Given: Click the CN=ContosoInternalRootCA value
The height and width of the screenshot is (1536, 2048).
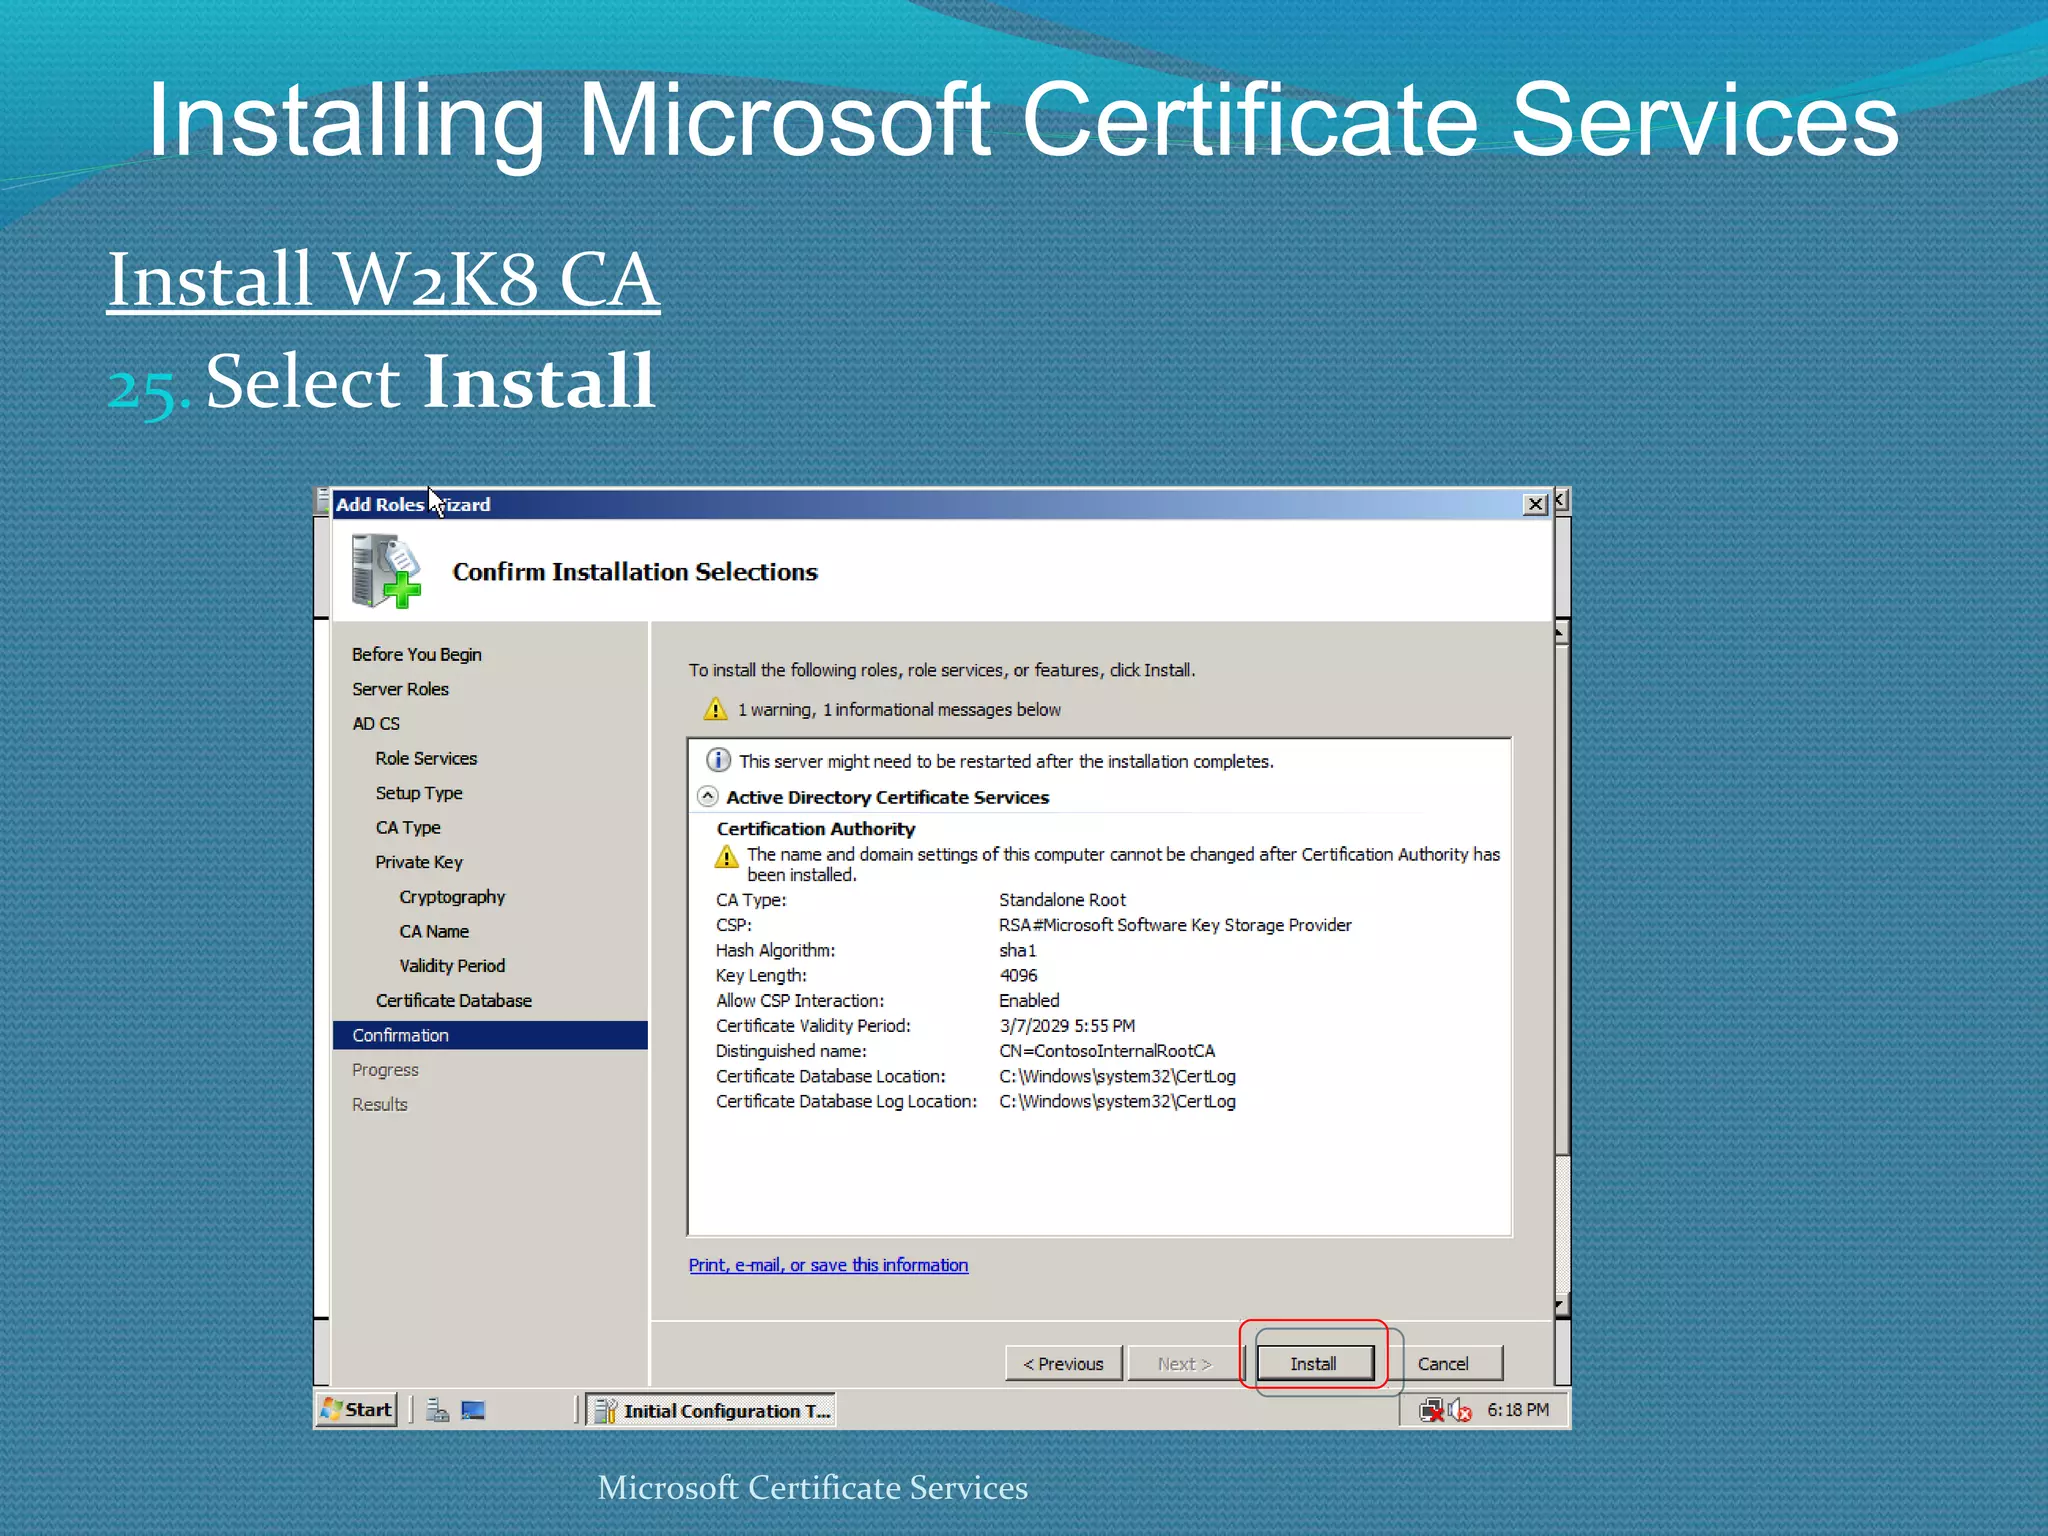Looking at the screenshot, I should [1107, 1051].
